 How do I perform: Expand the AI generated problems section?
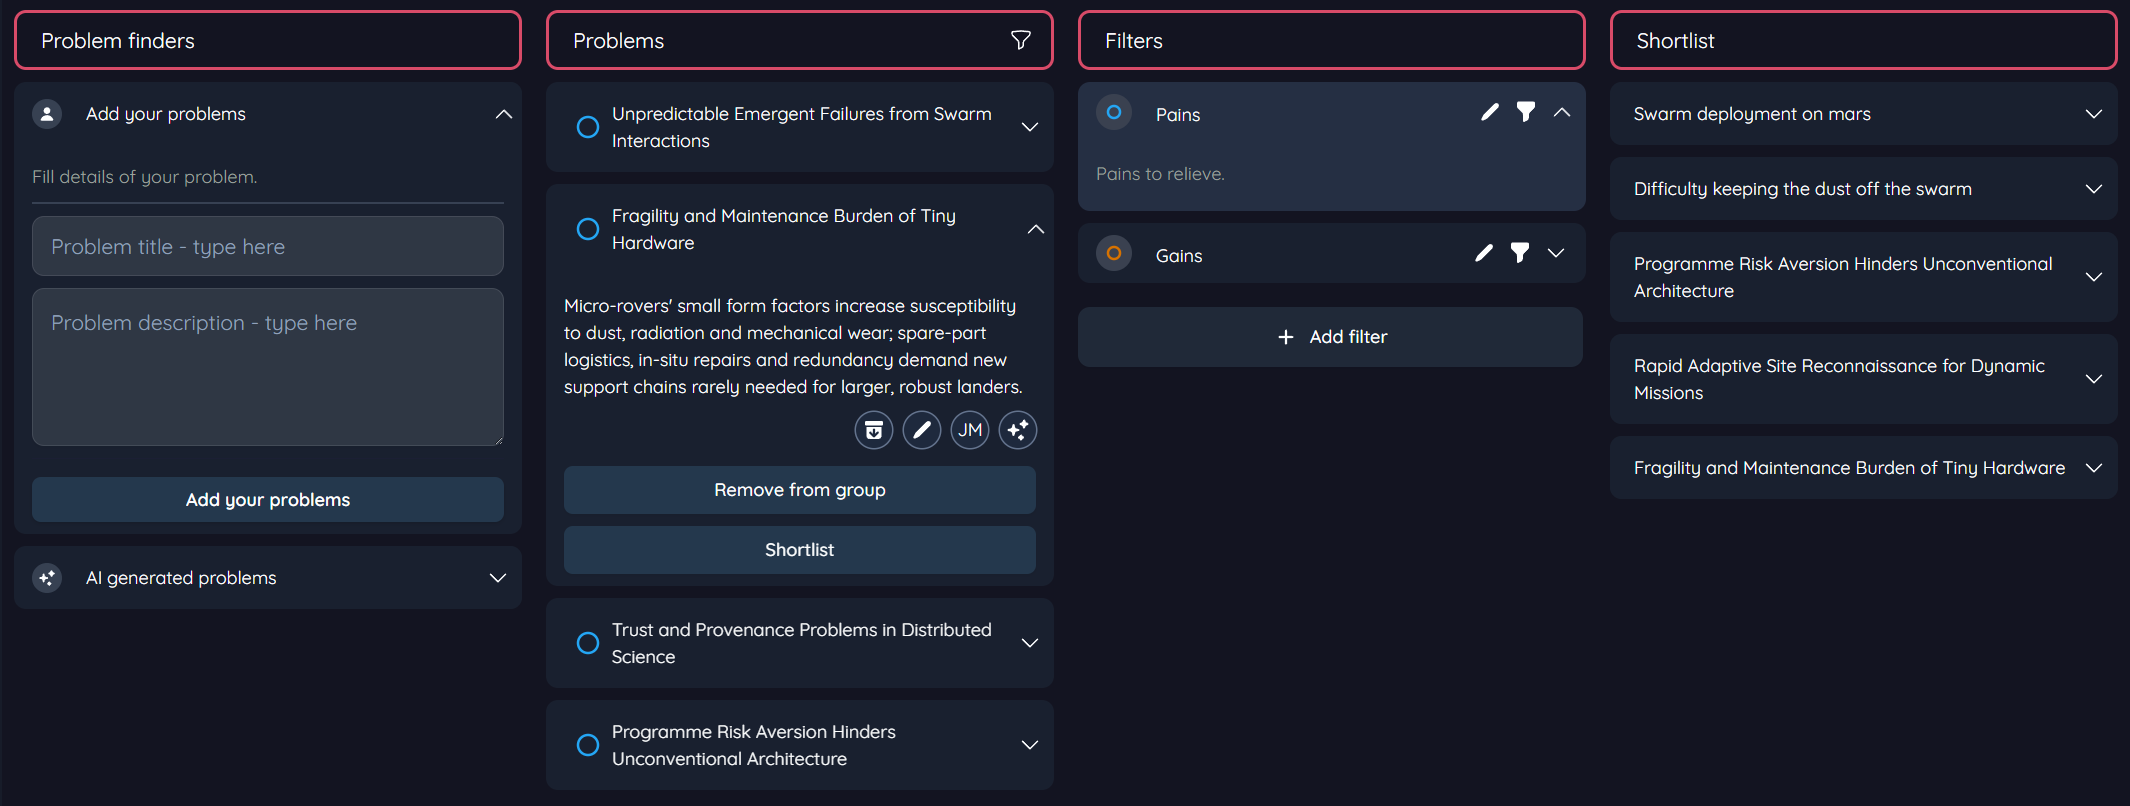point(497,578)
